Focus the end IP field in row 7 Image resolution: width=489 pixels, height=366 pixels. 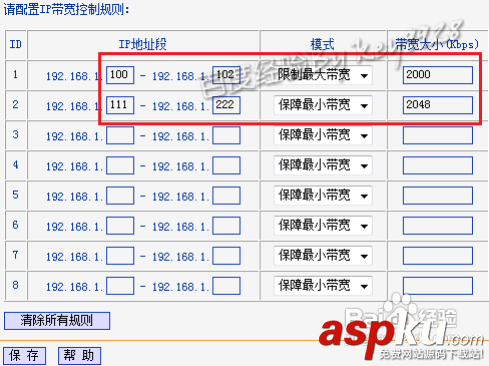[x=226, y=256]
